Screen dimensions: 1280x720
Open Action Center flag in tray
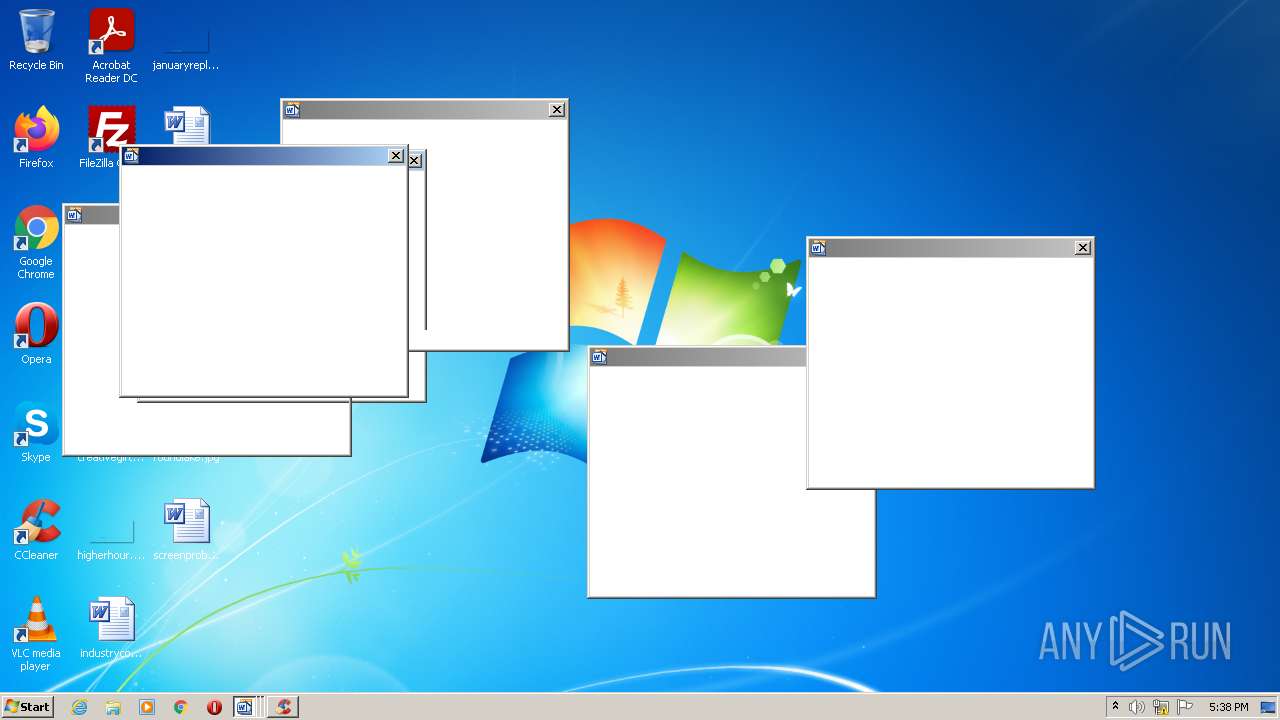pyautogui.click(x=1185, y=707)
